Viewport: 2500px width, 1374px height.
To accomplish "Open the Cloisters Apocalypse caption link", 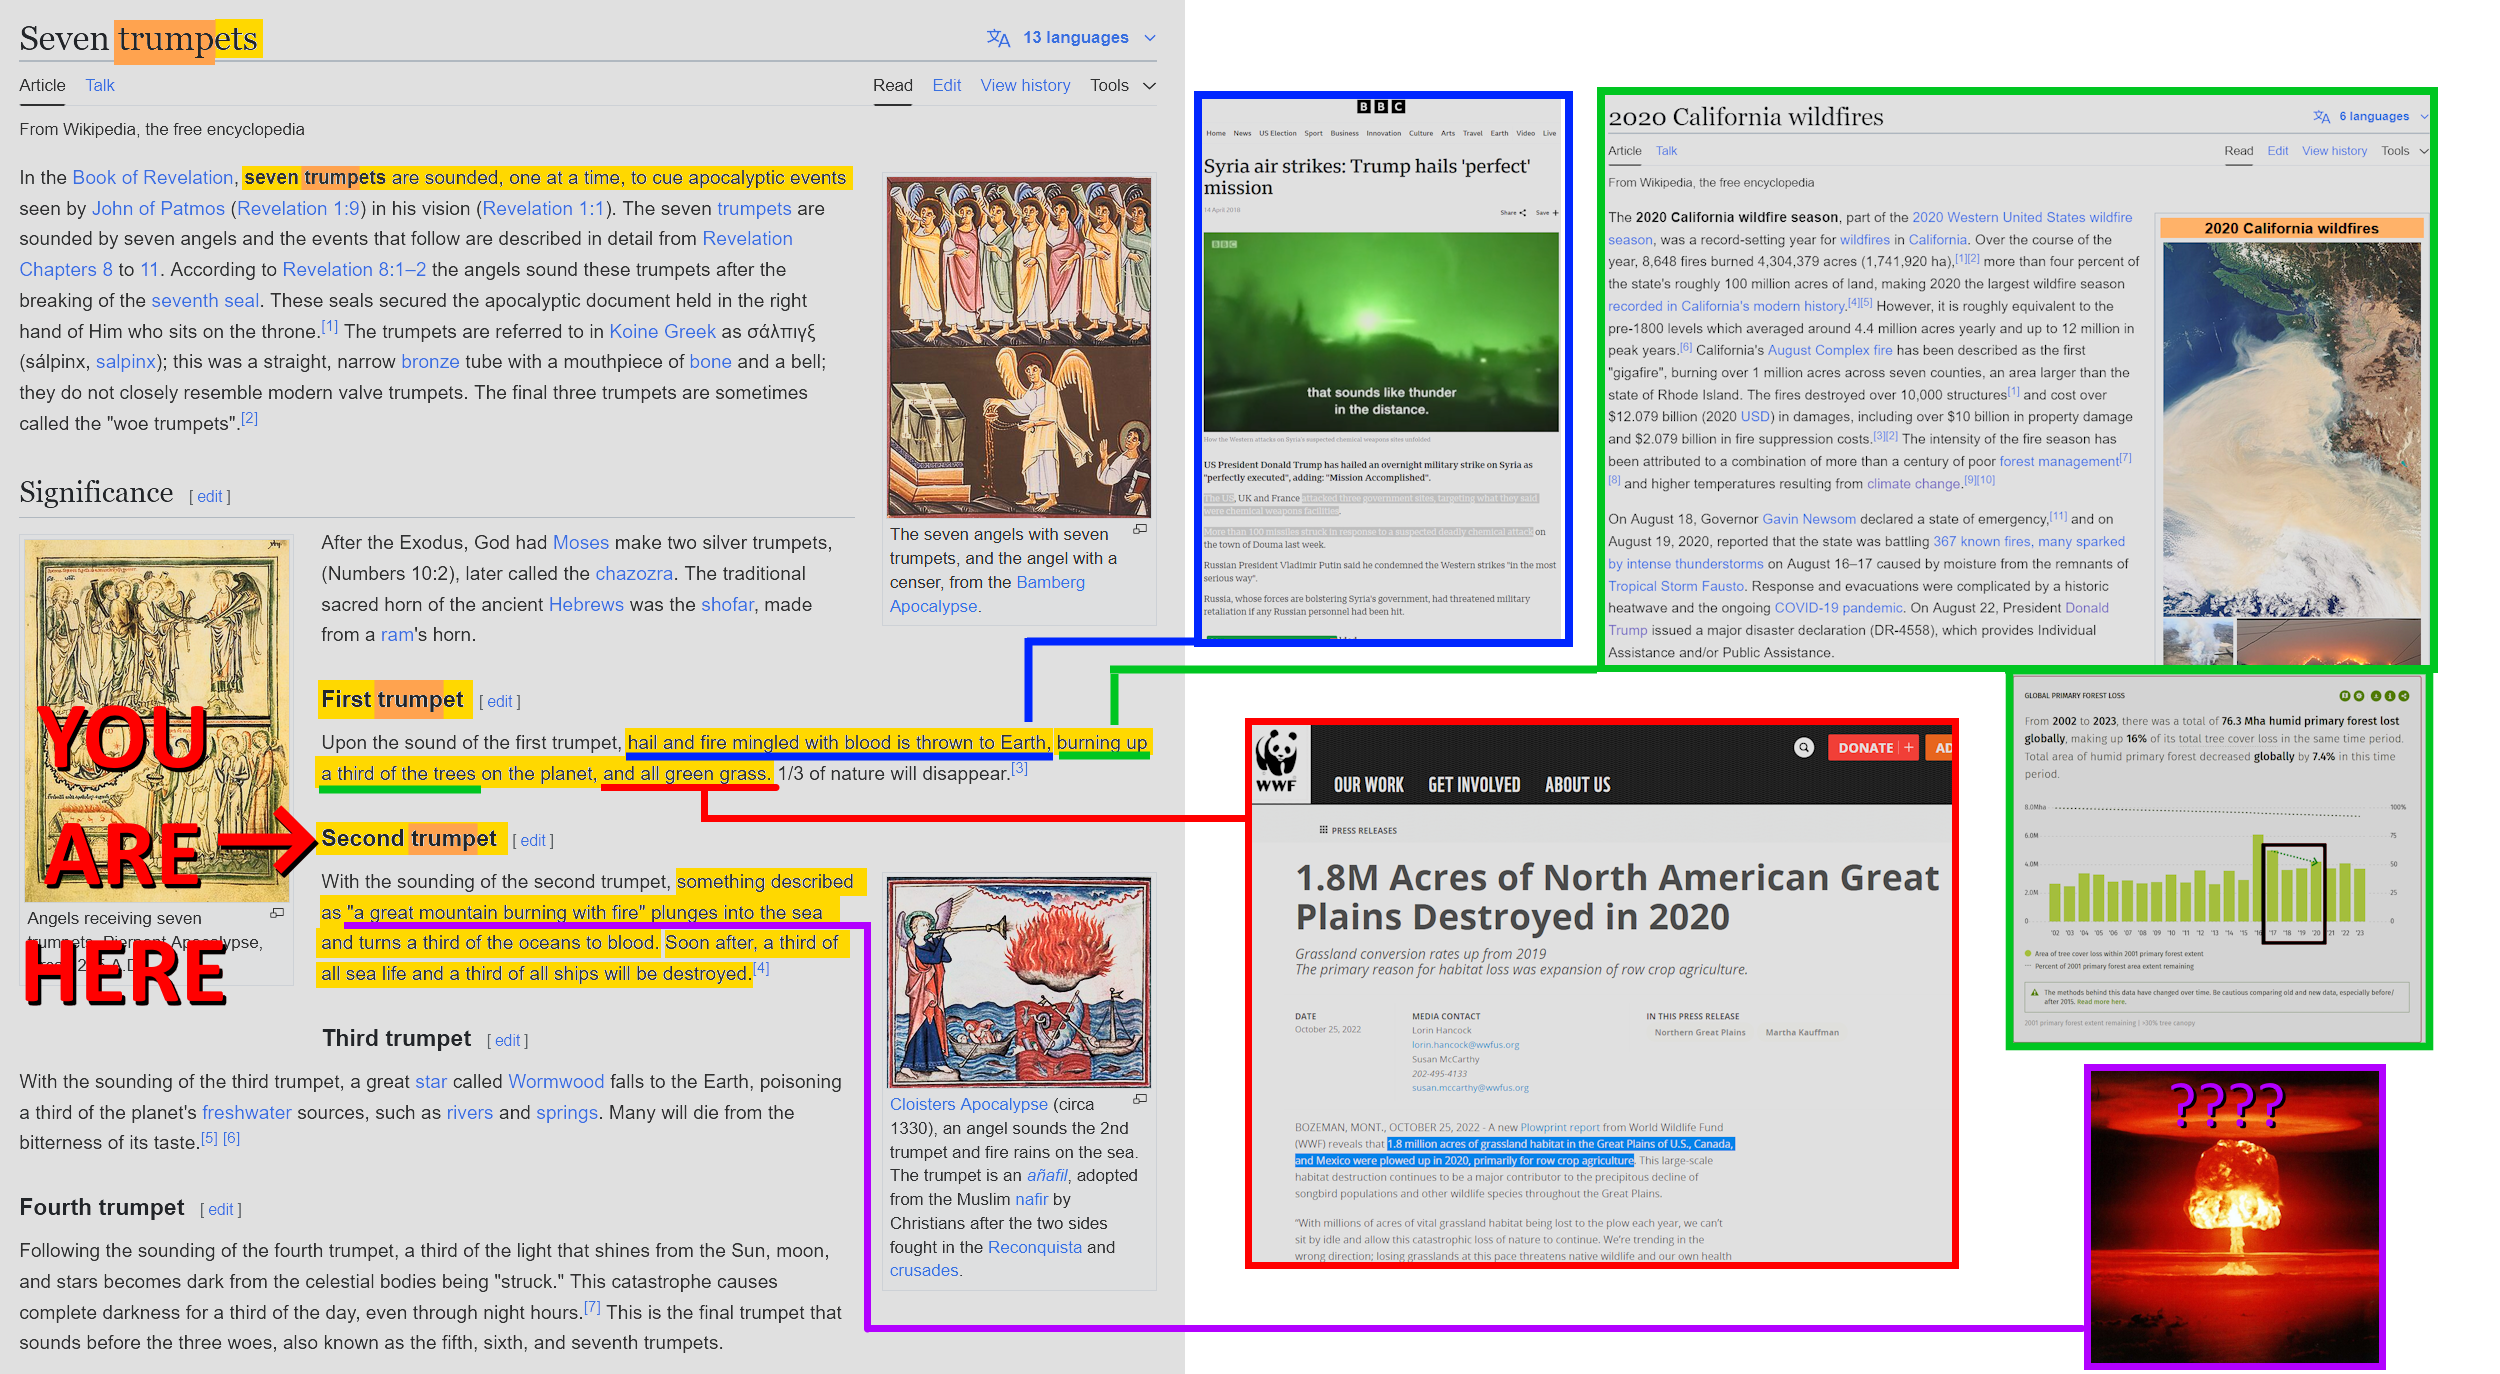I will (x=969, y=1104).
